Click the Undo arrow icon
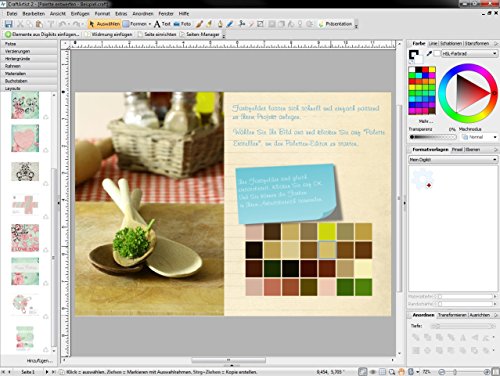The width and height of the screenshot is (500, 376). click(x=62, y=24)
